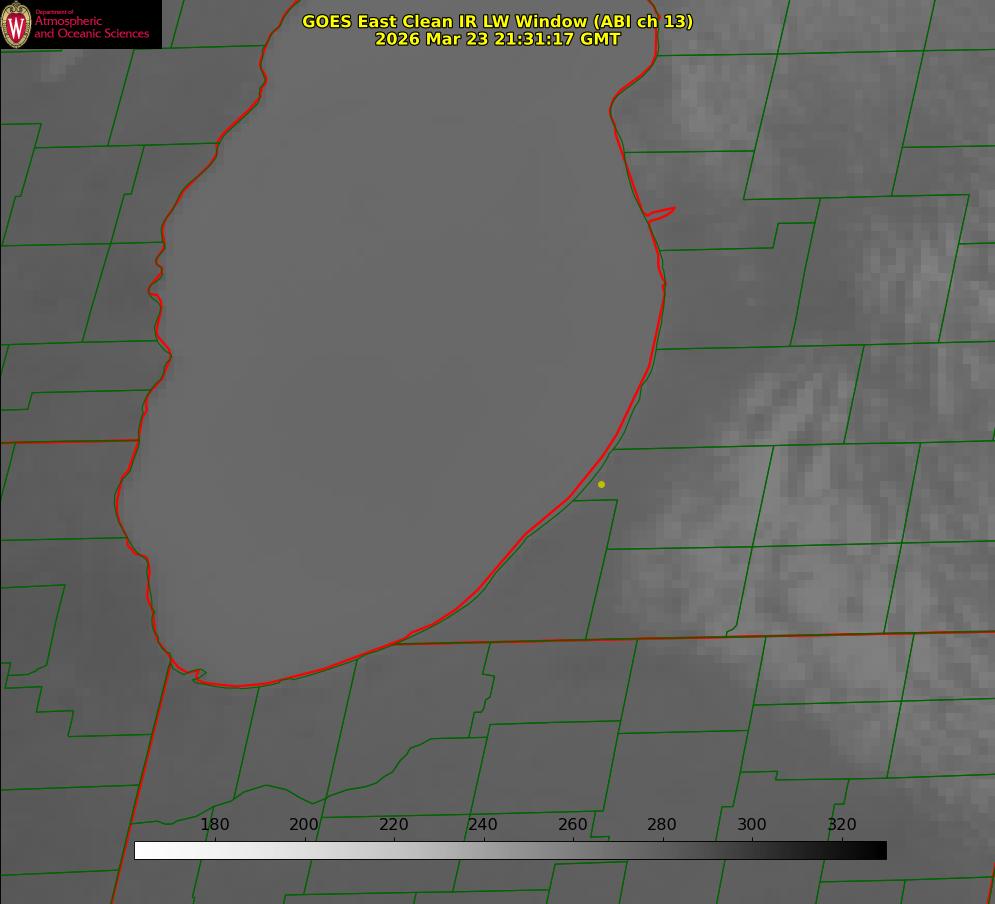Select the 320 colorbar tick label

[x=842, y=824]
